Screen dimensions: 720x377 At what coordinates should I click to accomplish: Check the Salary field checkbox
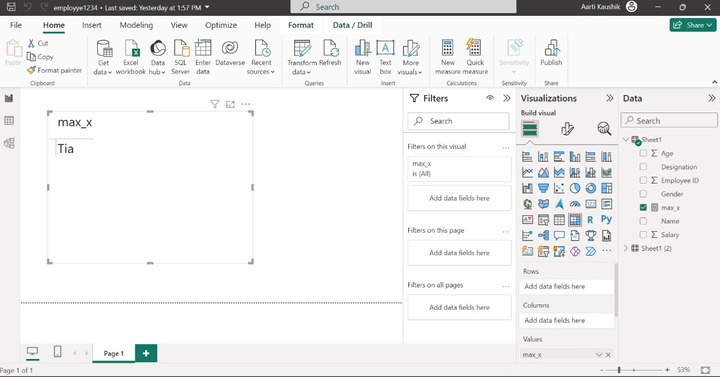pos(643,235)
